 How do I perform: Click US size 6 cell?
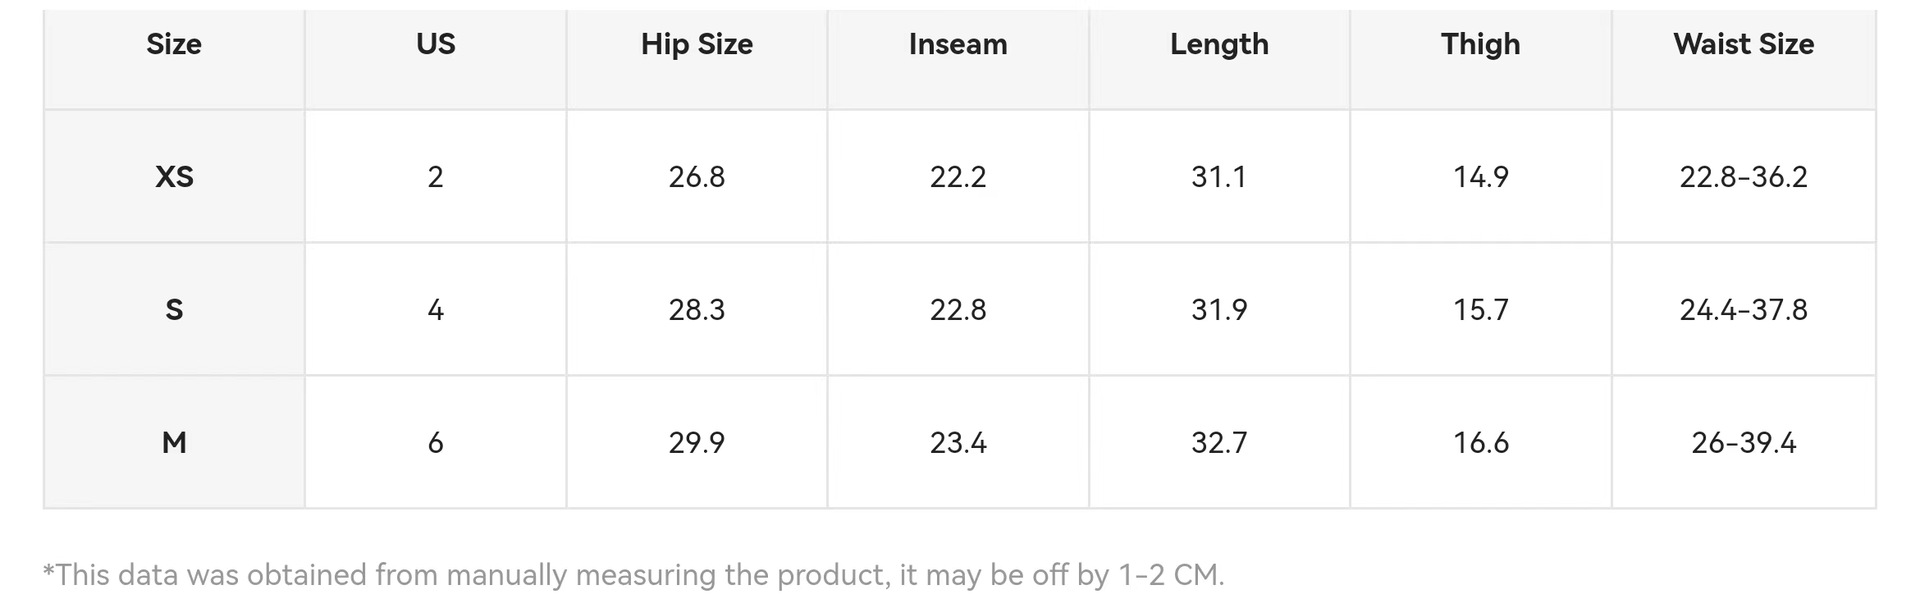pos(435,443)
